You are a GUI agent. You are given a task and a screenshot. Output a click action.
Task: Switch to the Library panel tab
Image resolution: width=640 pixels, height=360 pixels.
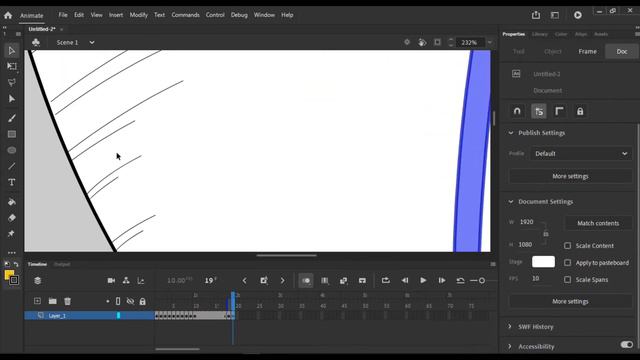(x=540, y=34)
